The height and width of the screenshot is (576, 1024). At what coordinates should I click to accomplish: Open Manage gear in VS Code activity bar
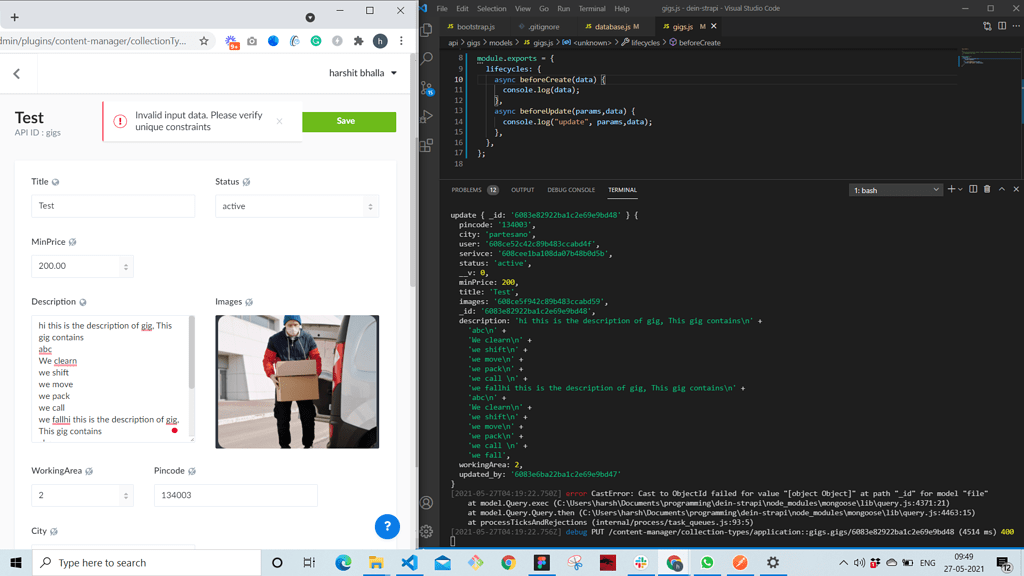point(426,532)
